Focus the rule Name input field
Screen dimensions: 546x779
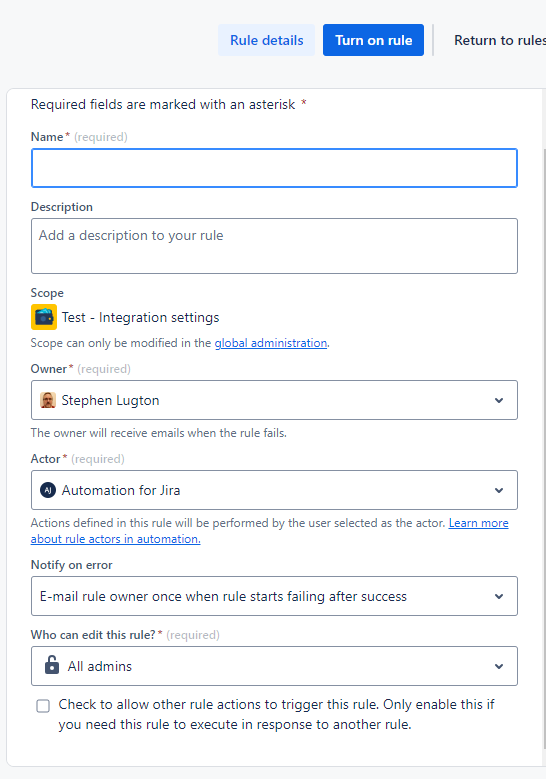(274, 168)
